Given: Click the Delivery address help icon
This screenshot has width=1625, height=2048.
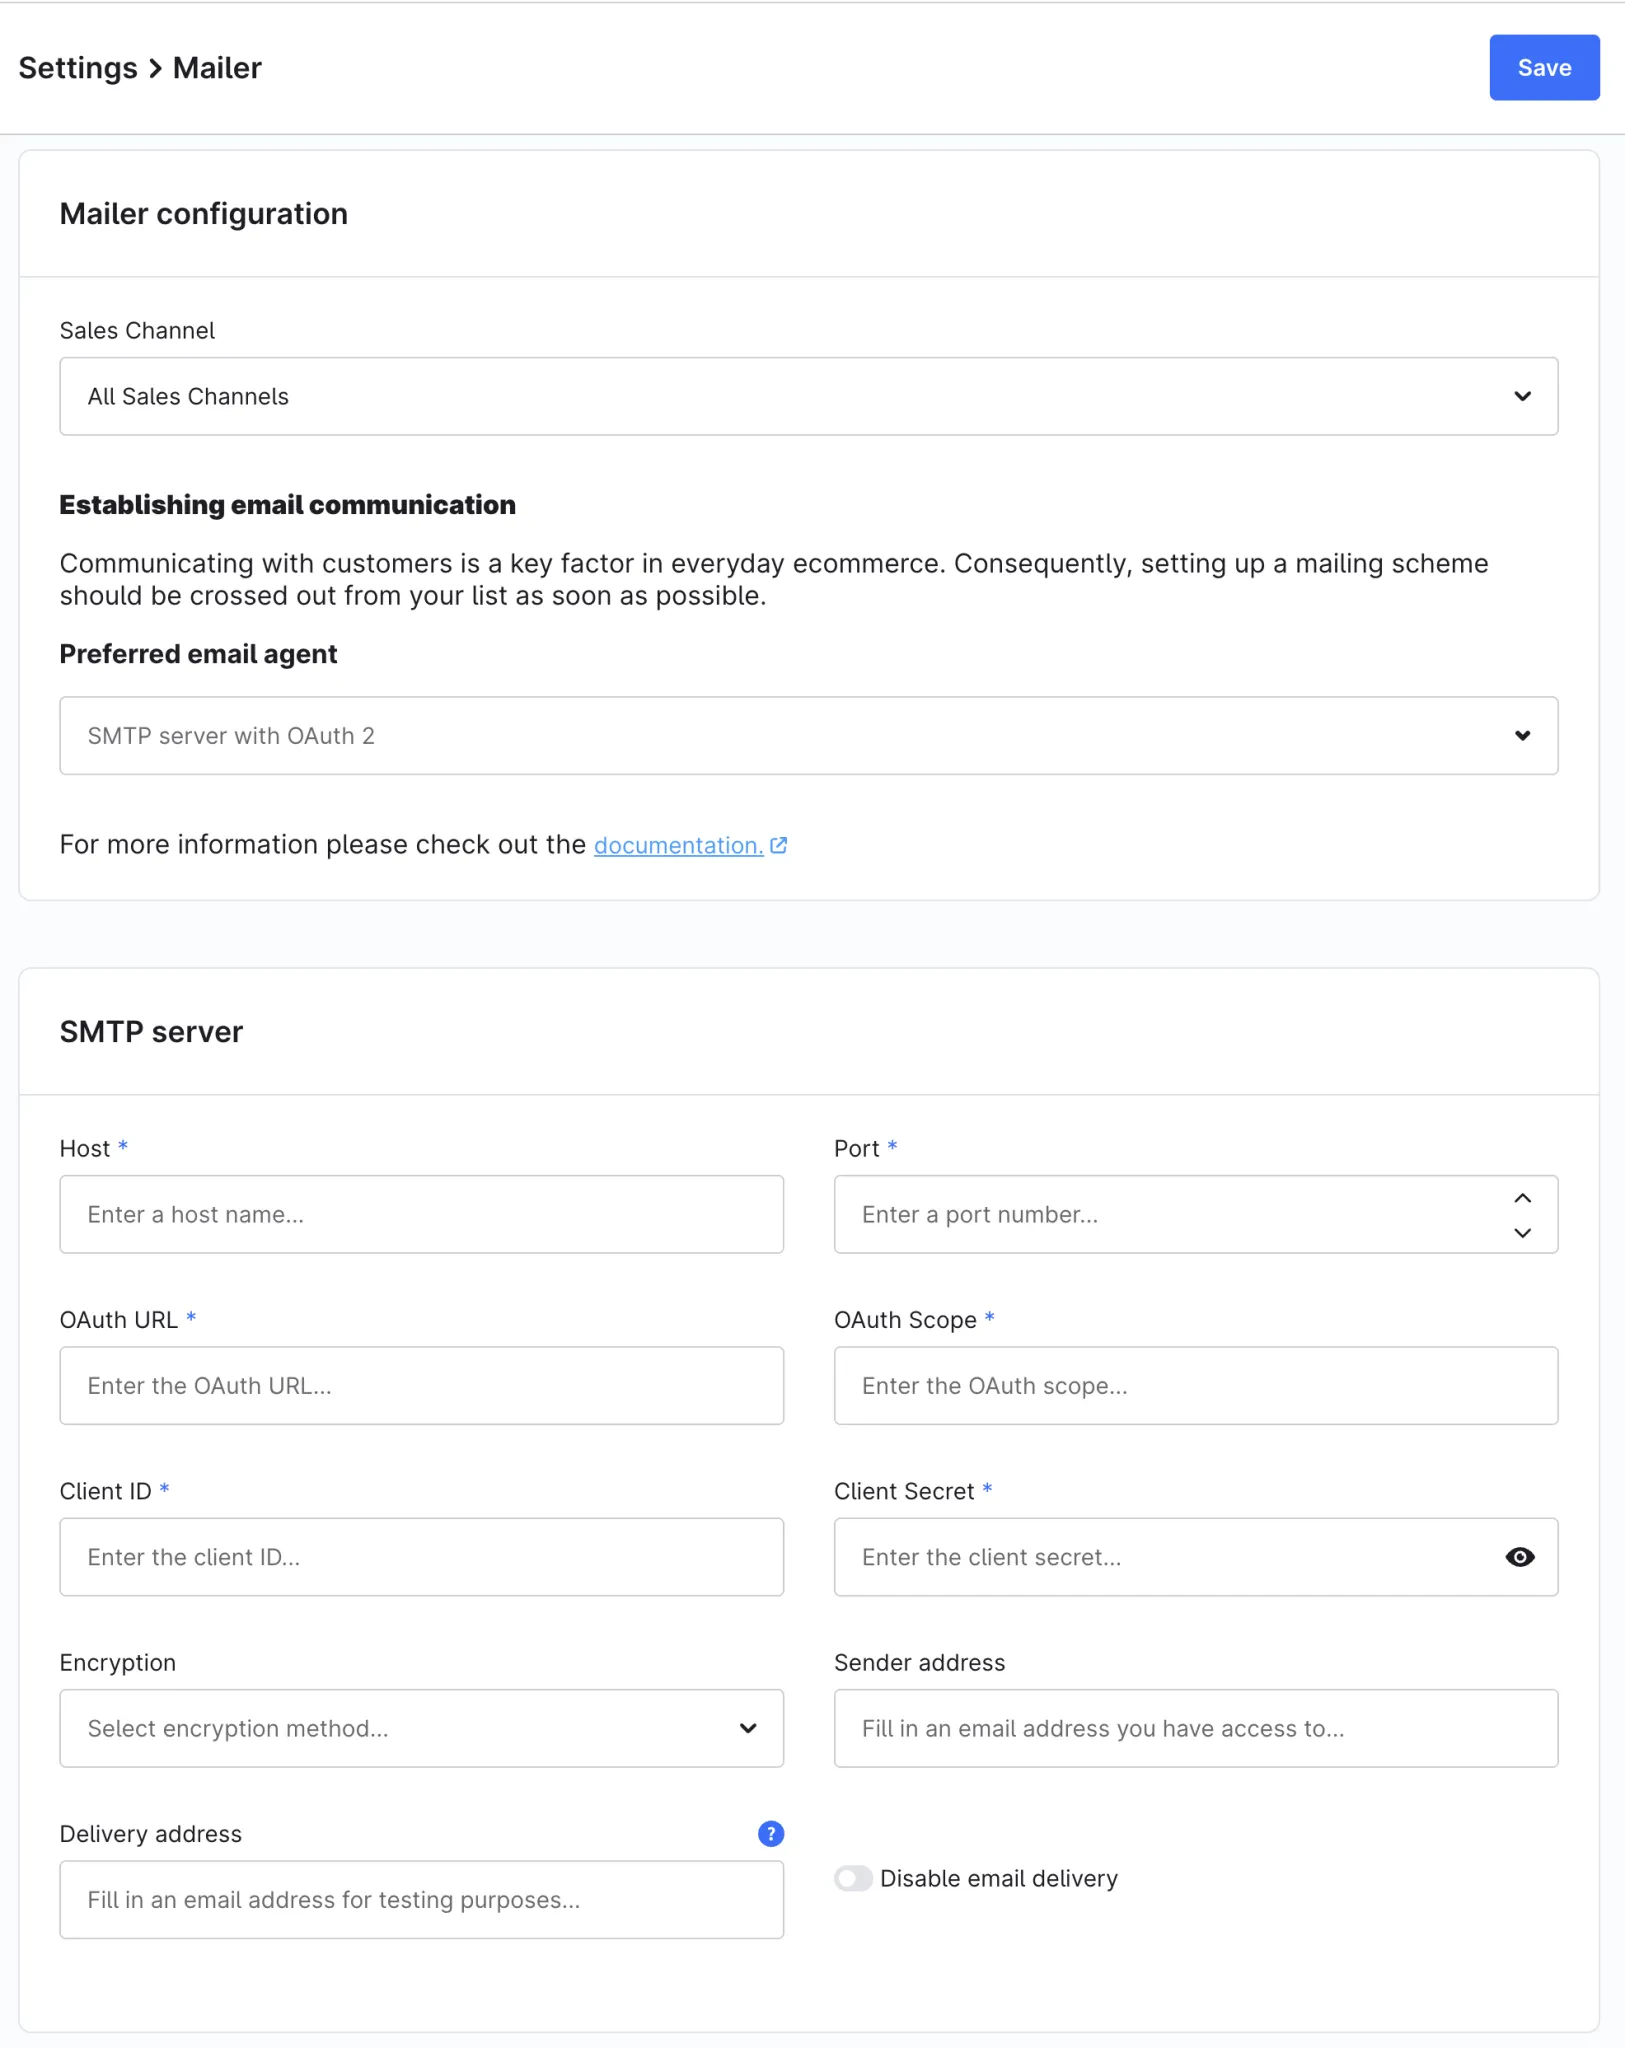Looking at the screenshot, I should pos(771,1834).
